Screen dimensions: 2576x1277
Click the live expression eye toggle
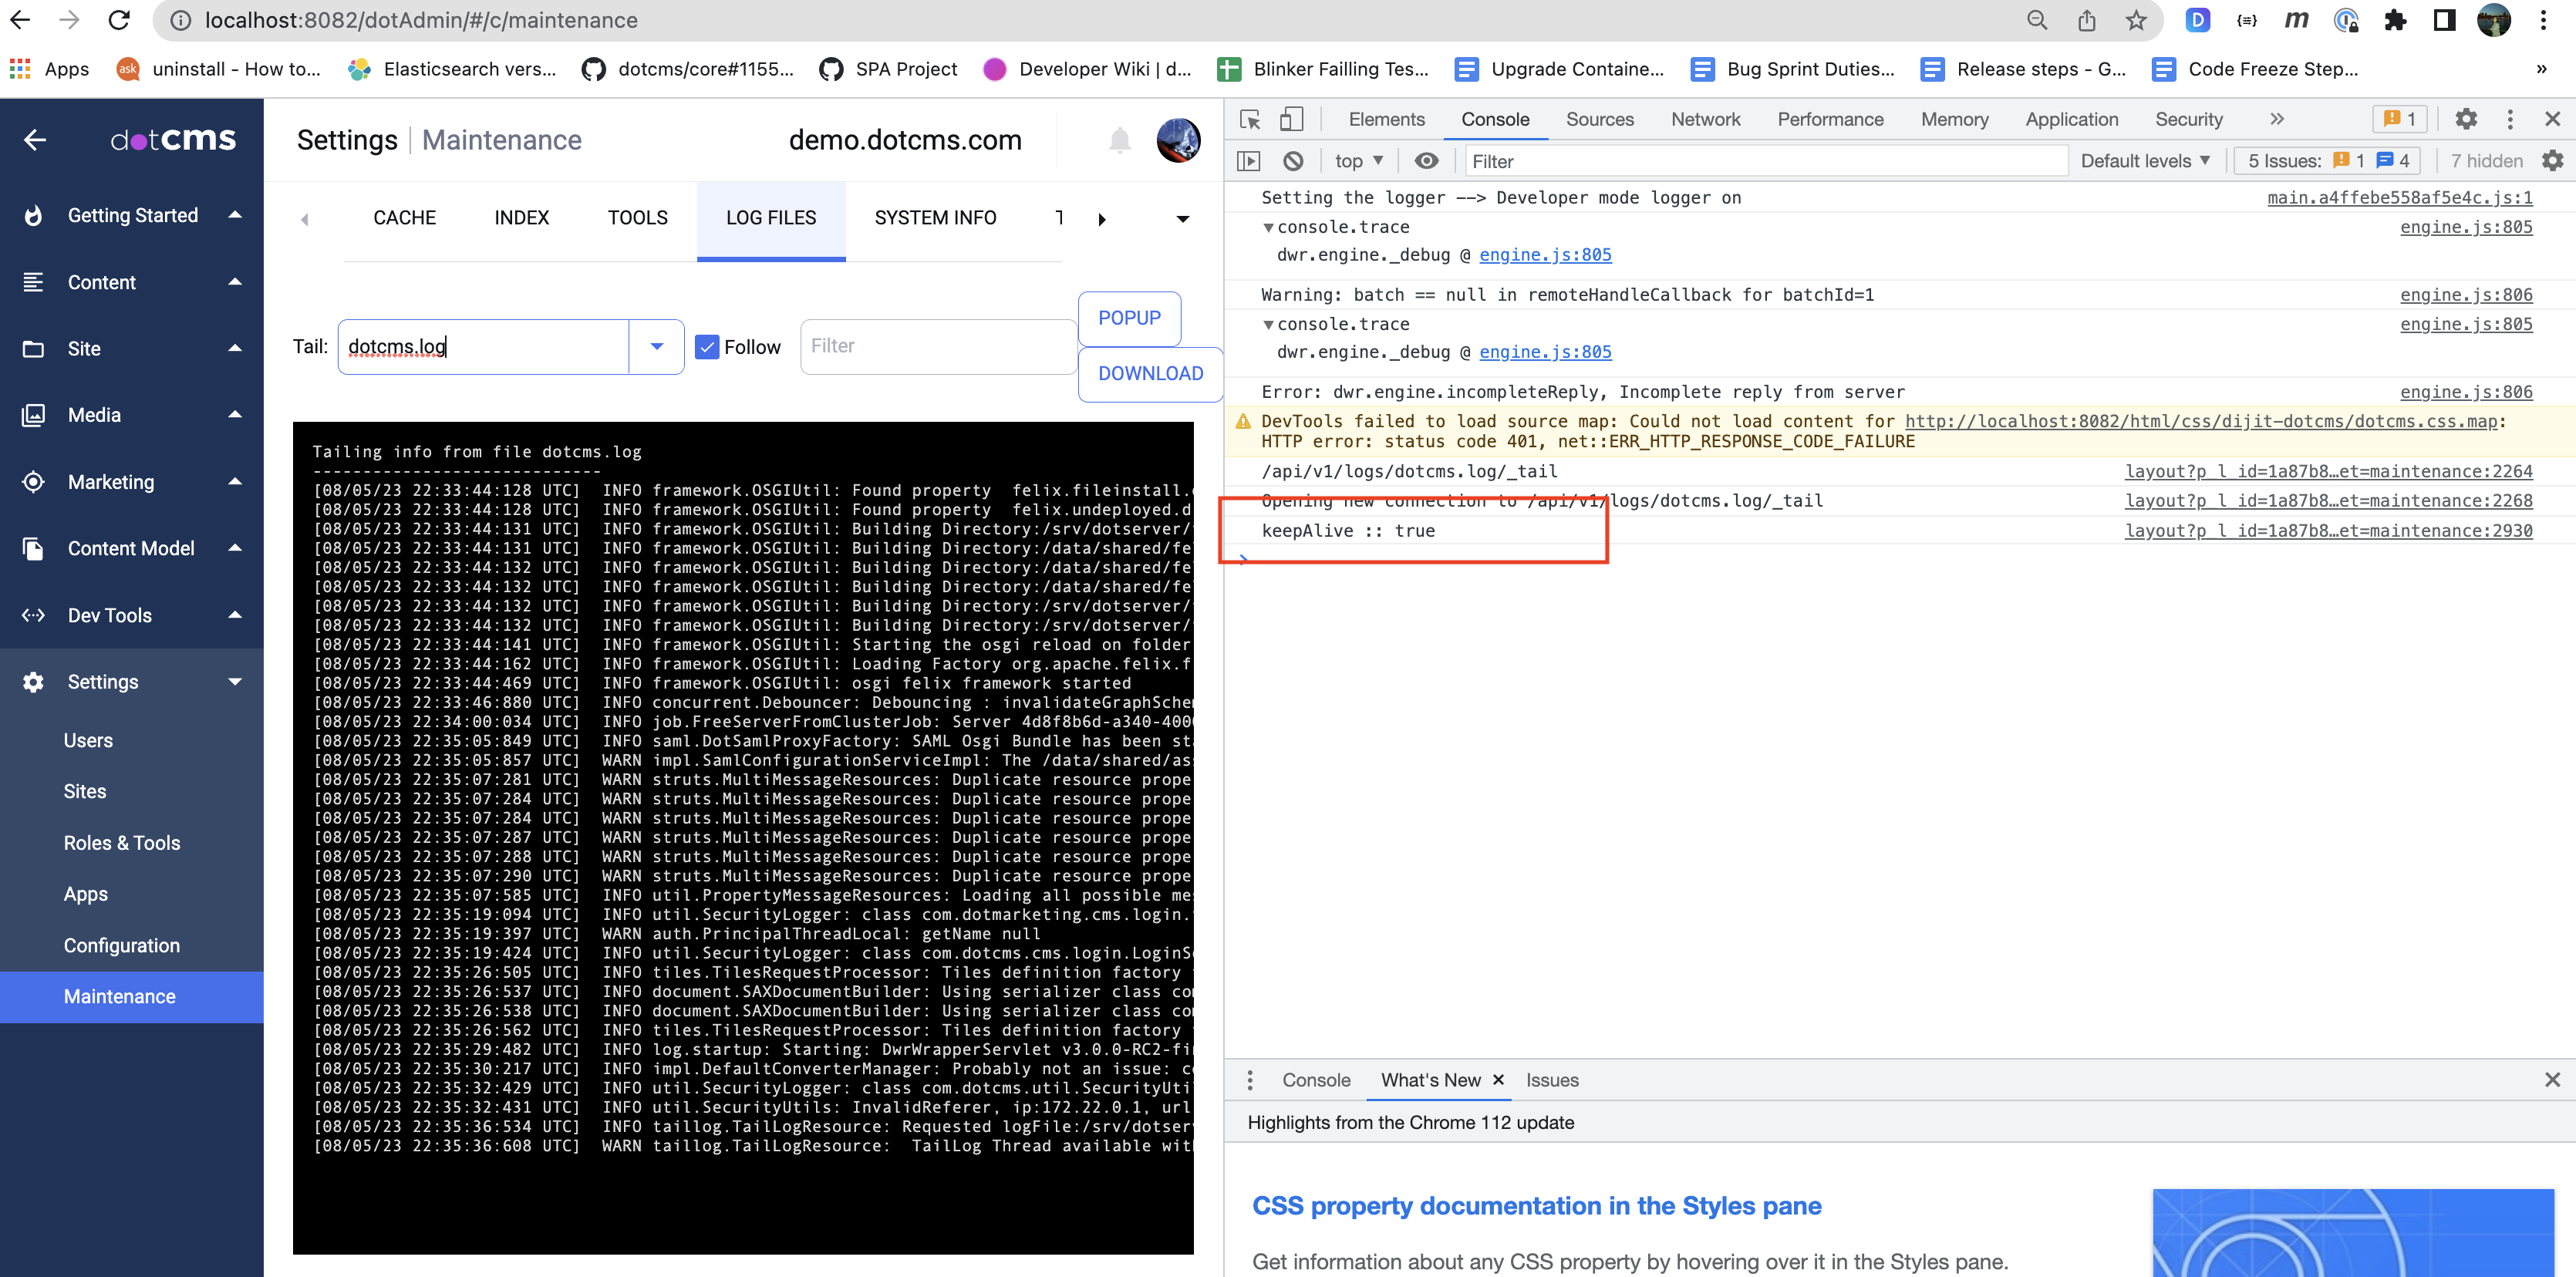tap(1426, 160)
